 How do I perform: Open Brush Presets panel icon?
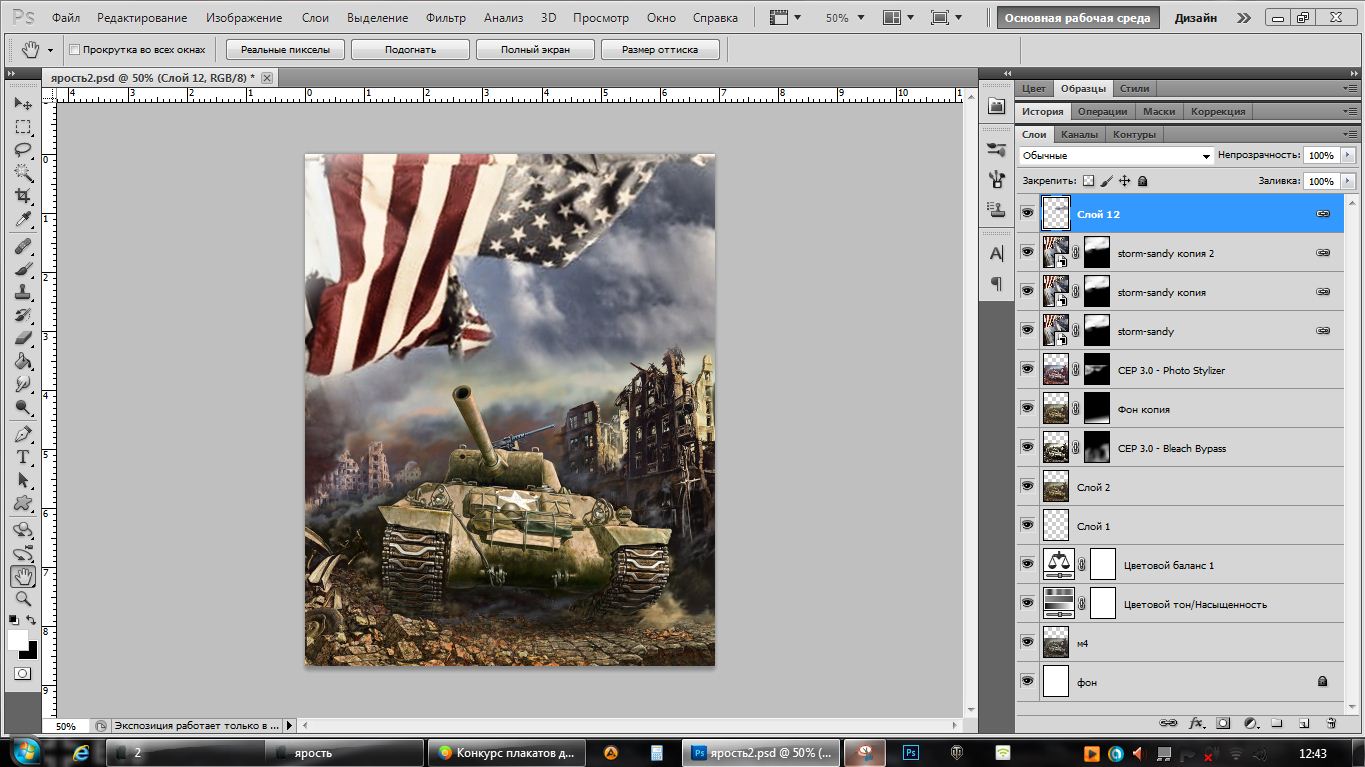[x=997, y=150]
